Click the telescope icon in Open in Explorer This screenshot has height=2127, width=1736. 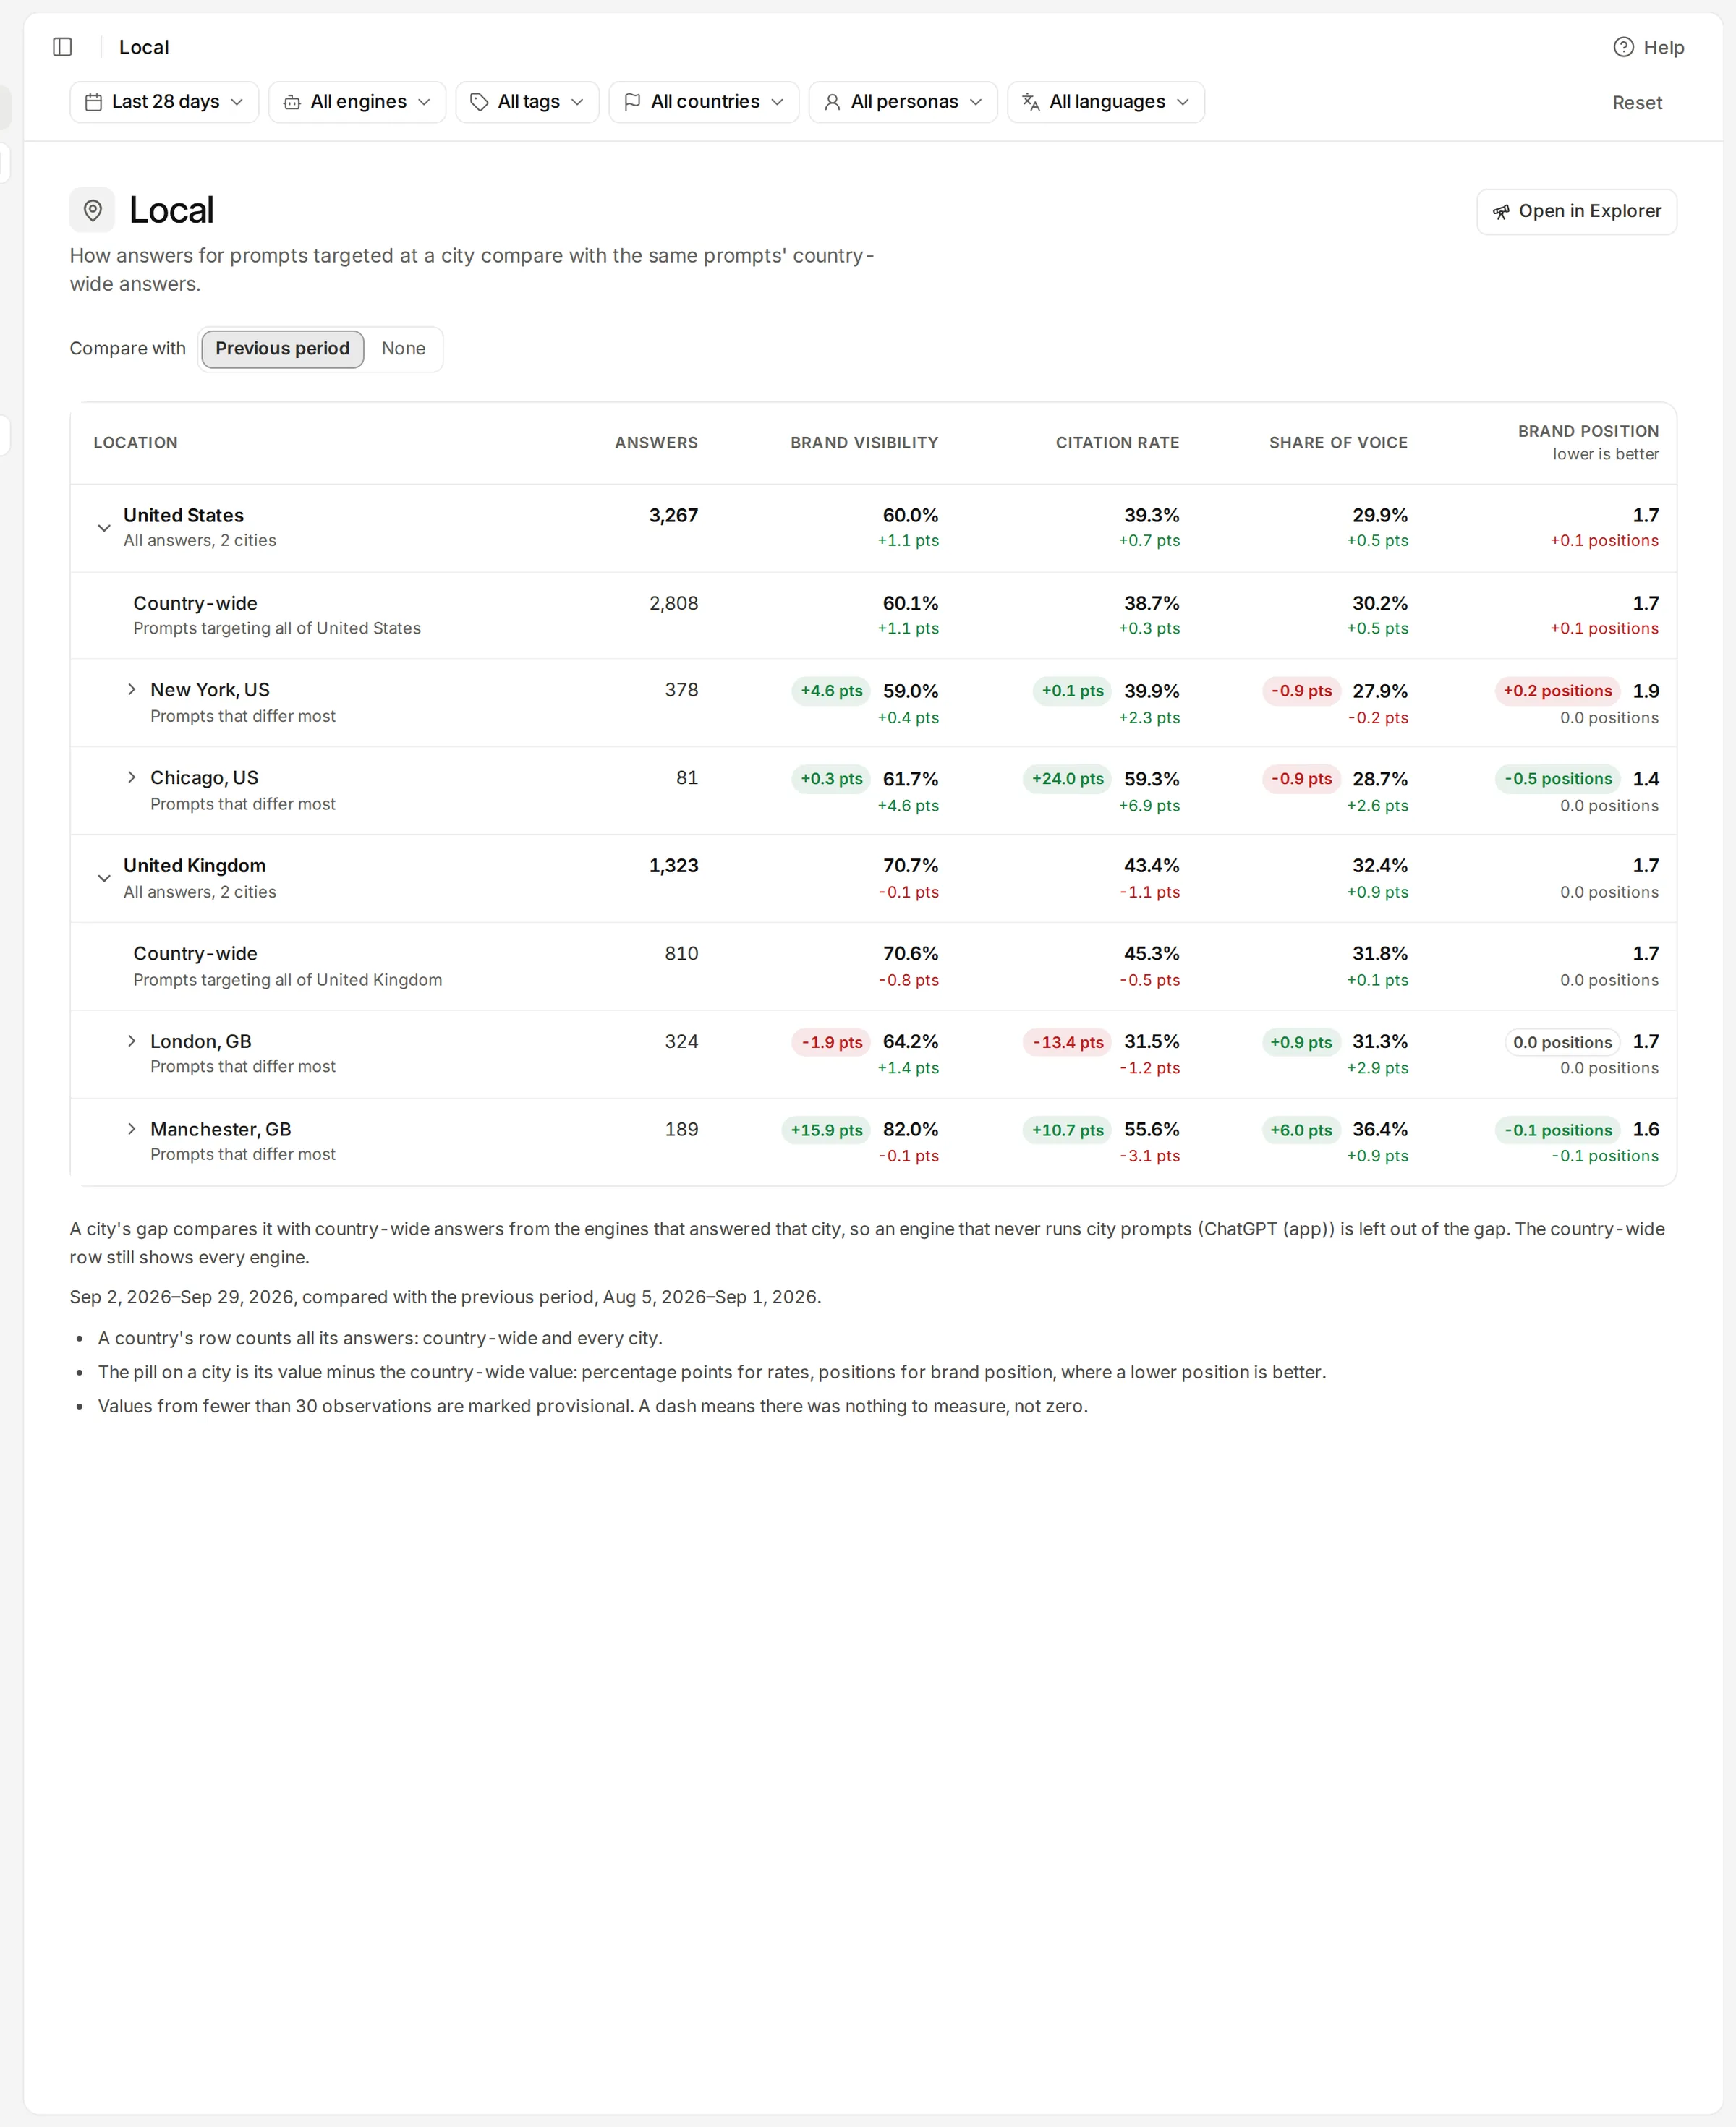[1501, 212]
